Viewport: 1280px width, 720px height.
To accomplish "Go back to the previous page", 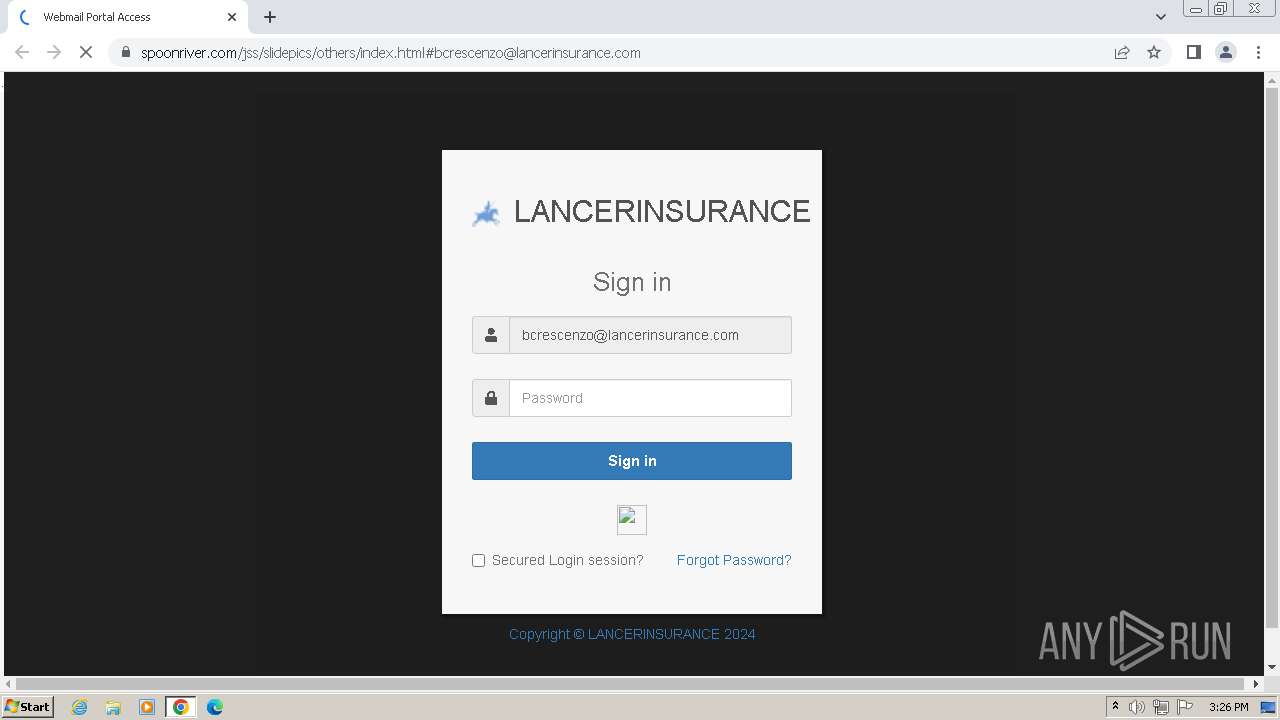I will coord(22,53).
